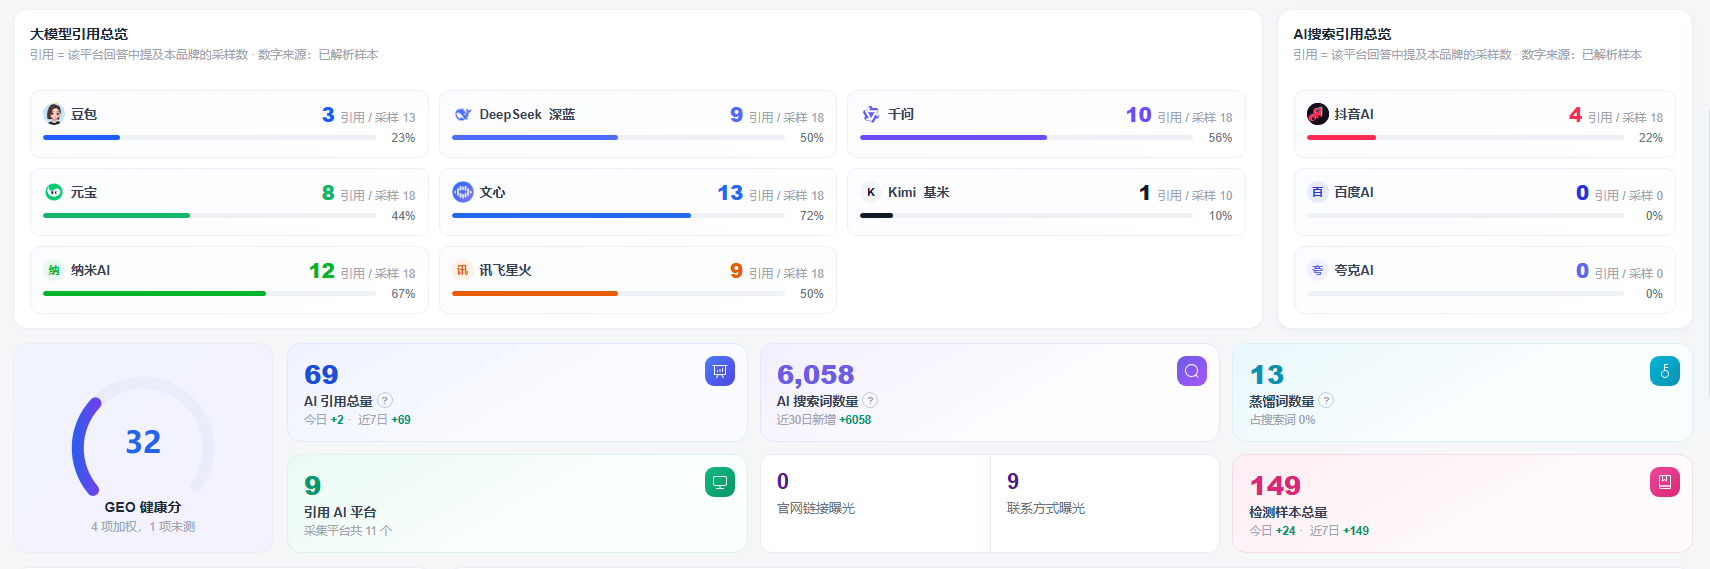Viewport: 1710px width, 569px height.
Task: Click the purple search icon on 6,058 card
Action: tap(1192, 371)
